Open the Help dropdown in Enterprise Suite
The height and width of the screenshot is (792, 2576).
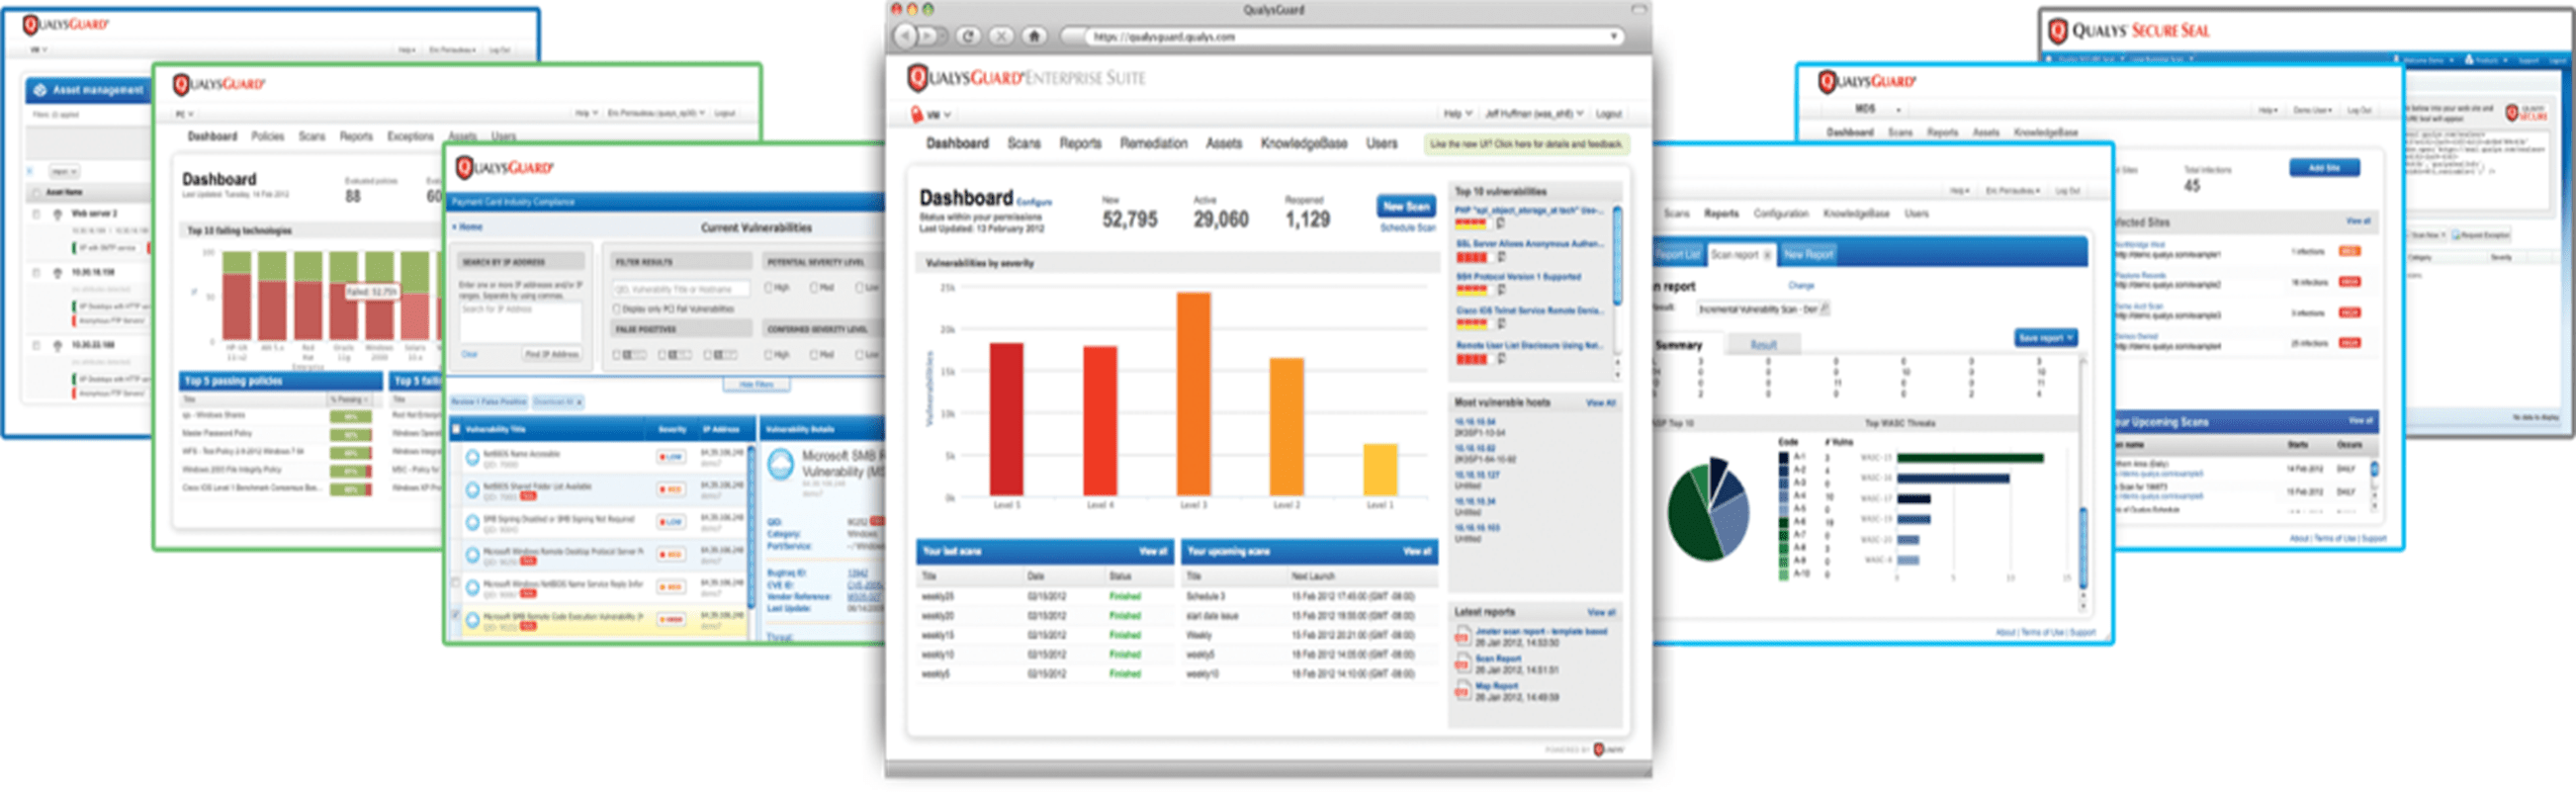[1457, 114]
